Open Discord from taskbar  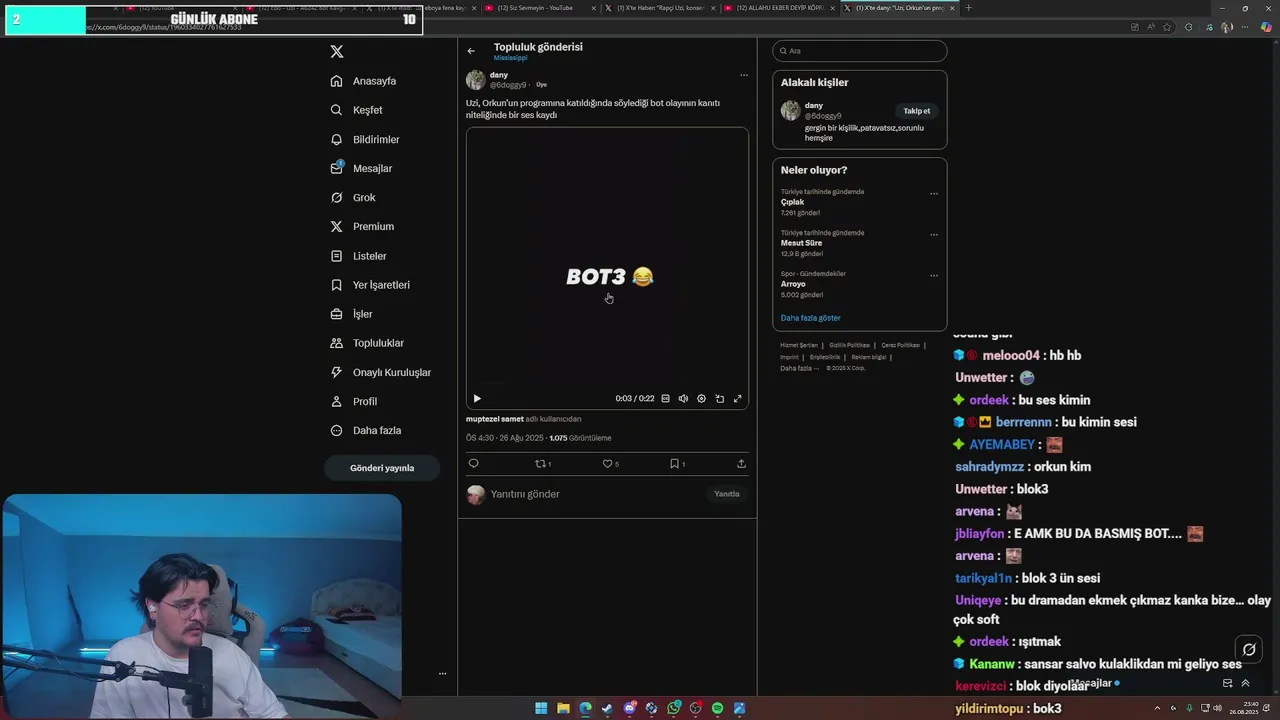click(x=630, y=708)
